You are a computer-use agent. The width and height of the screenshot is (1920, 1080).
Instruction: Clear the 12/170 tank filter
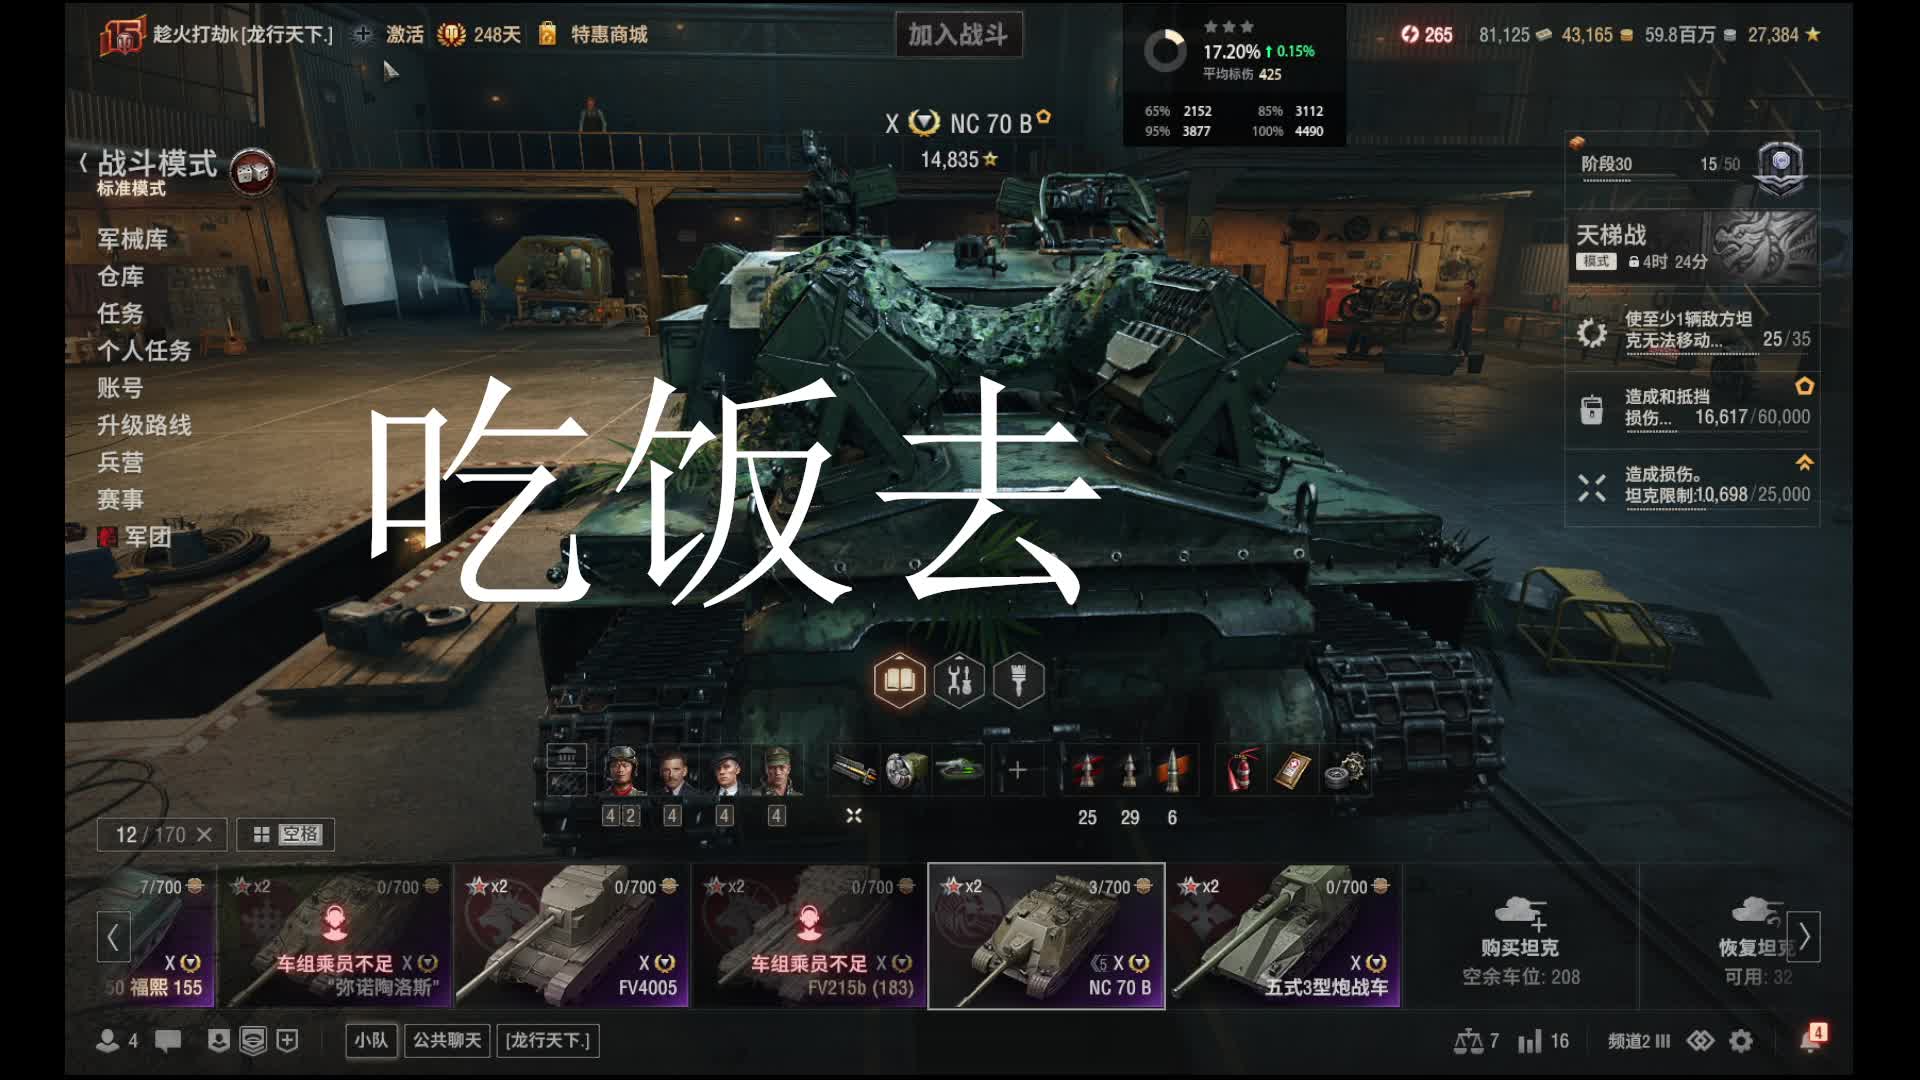pos(204,834)
